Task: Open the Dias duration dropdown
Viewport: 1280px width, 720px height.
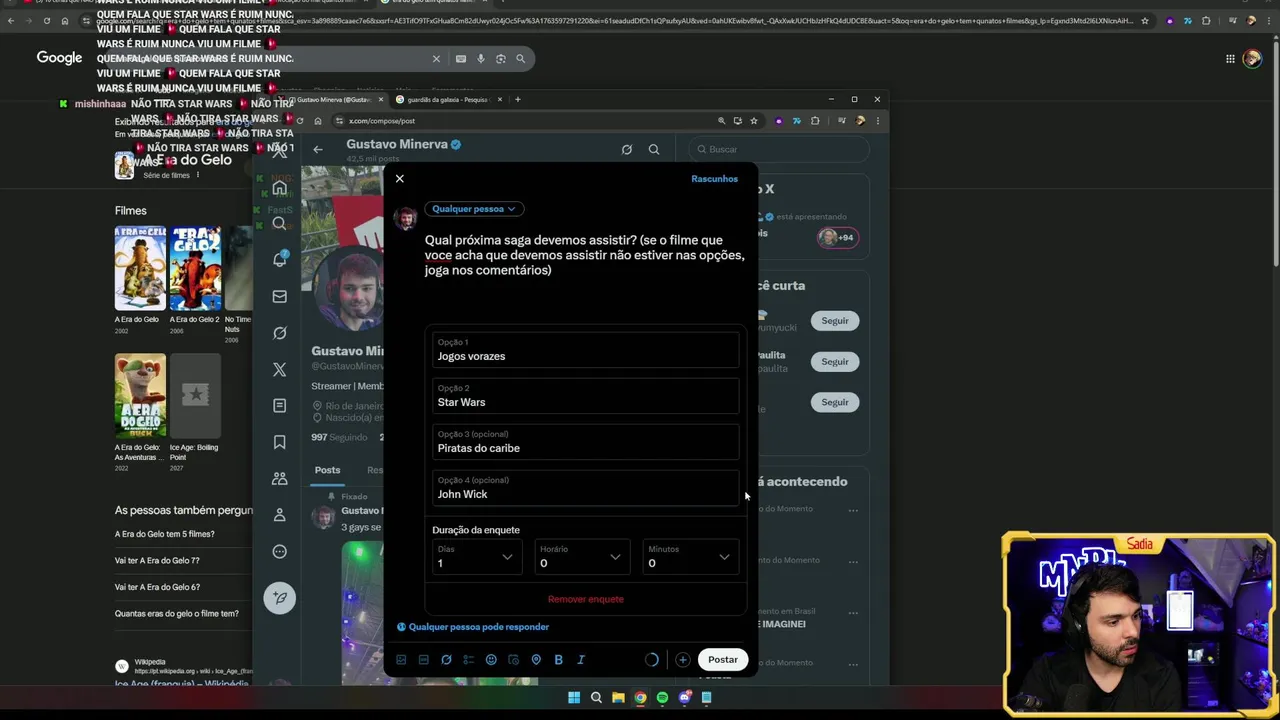Action: tap(476, 557)
